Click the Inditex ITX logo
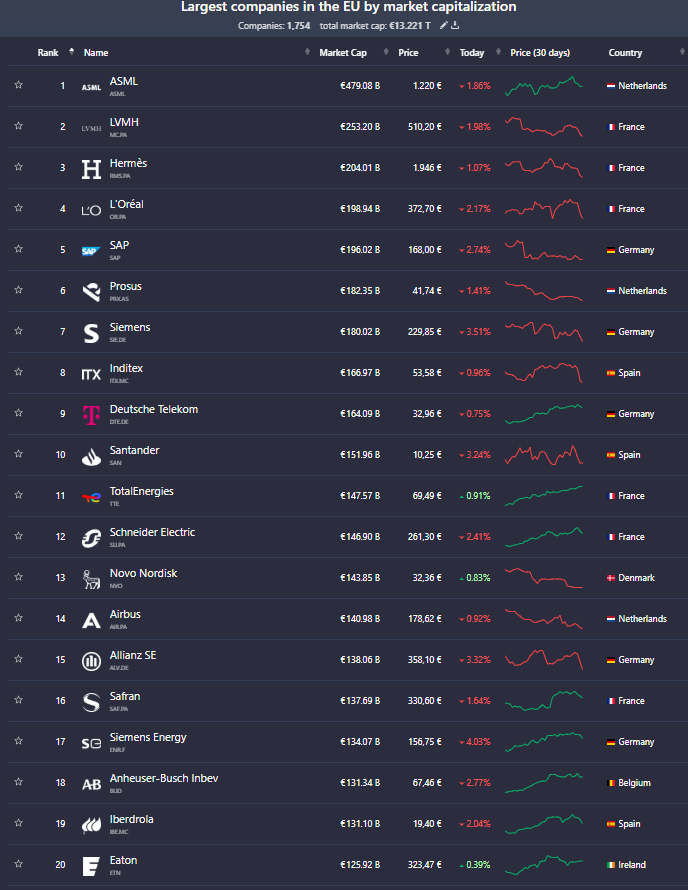This screenshot has width=688, height=890. [91, 375]
